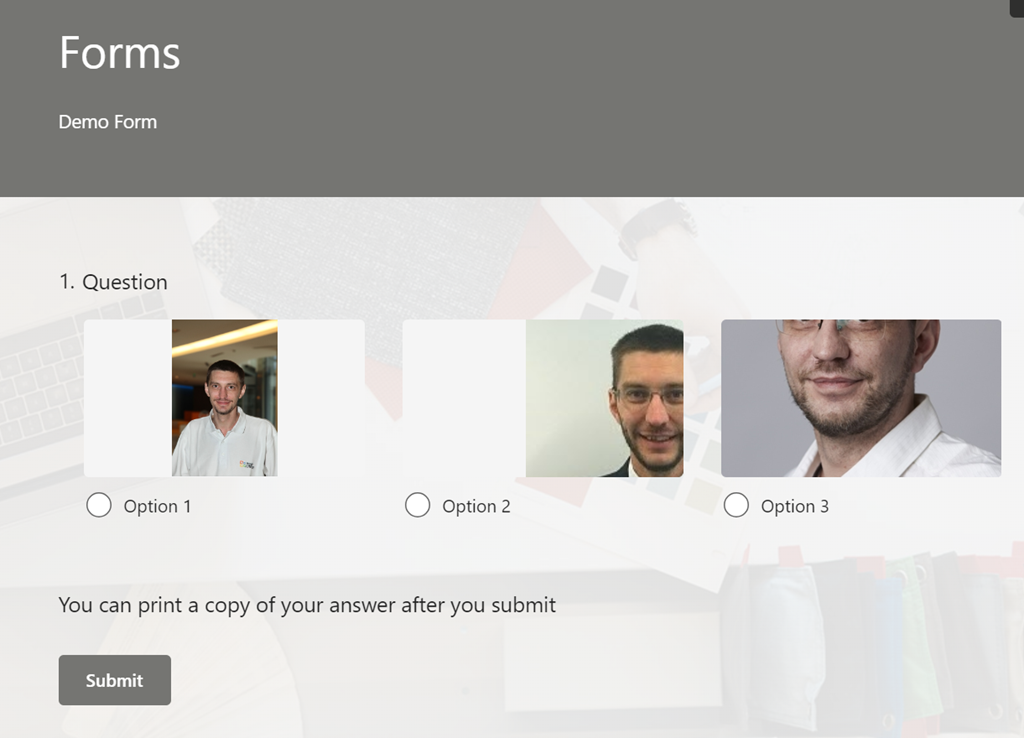Click the "Option 3" label text
The height and width of the screenshot is (738, 1024).
(794, 506)
